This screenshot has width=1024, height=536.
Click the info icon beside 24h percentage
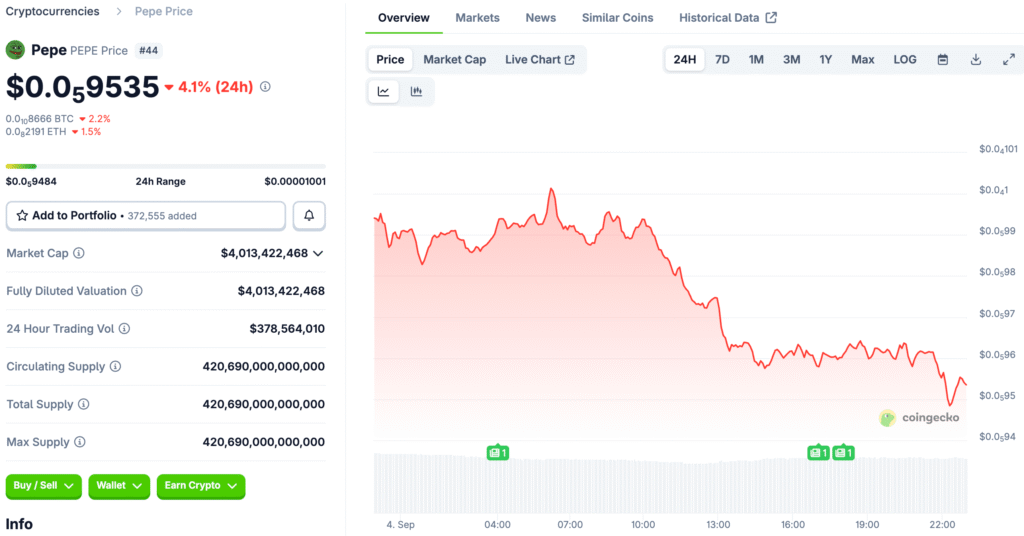[265, 86]
